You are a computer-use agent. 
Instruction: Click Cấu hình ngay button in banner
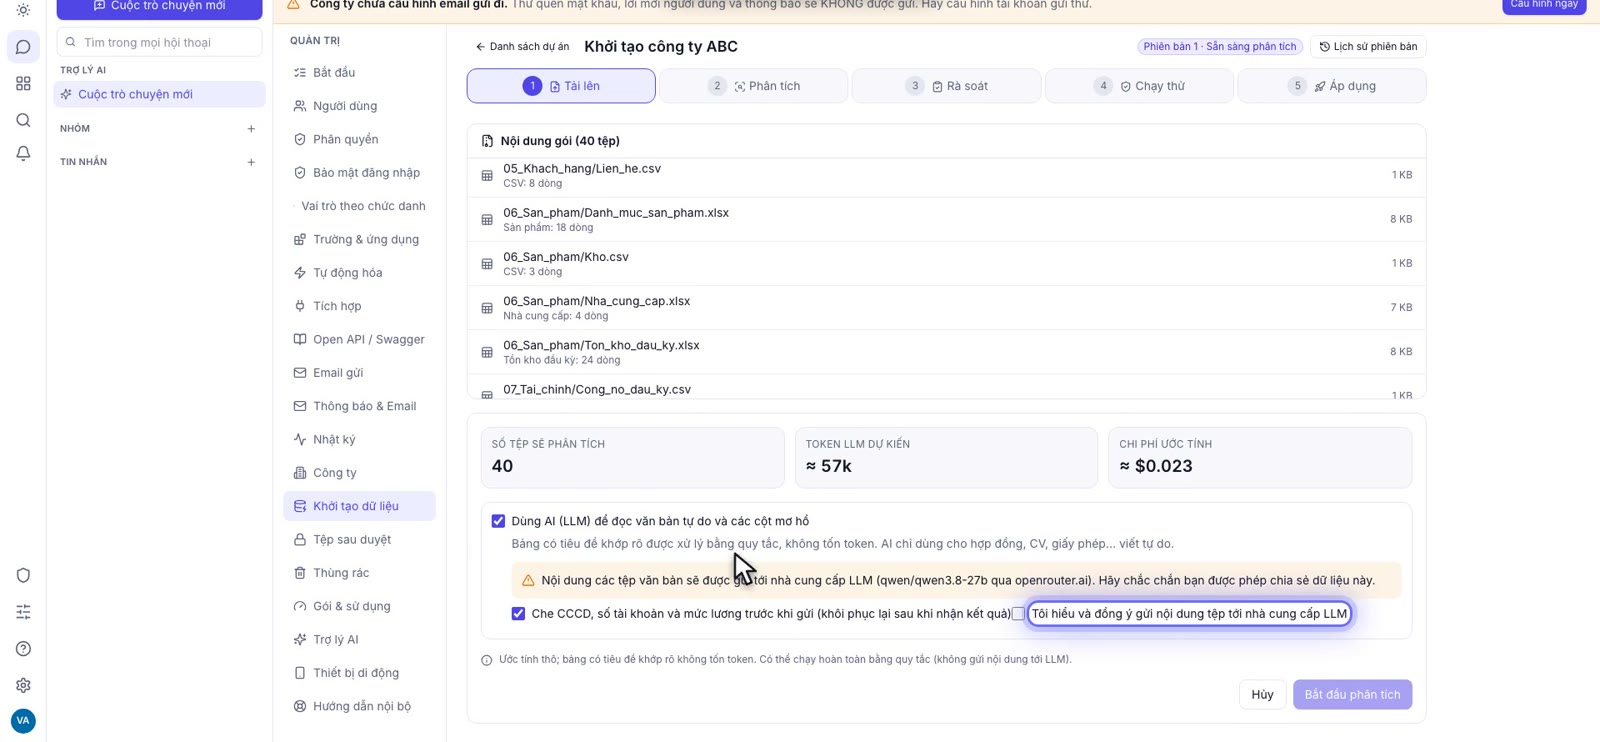click(1544, 5)
